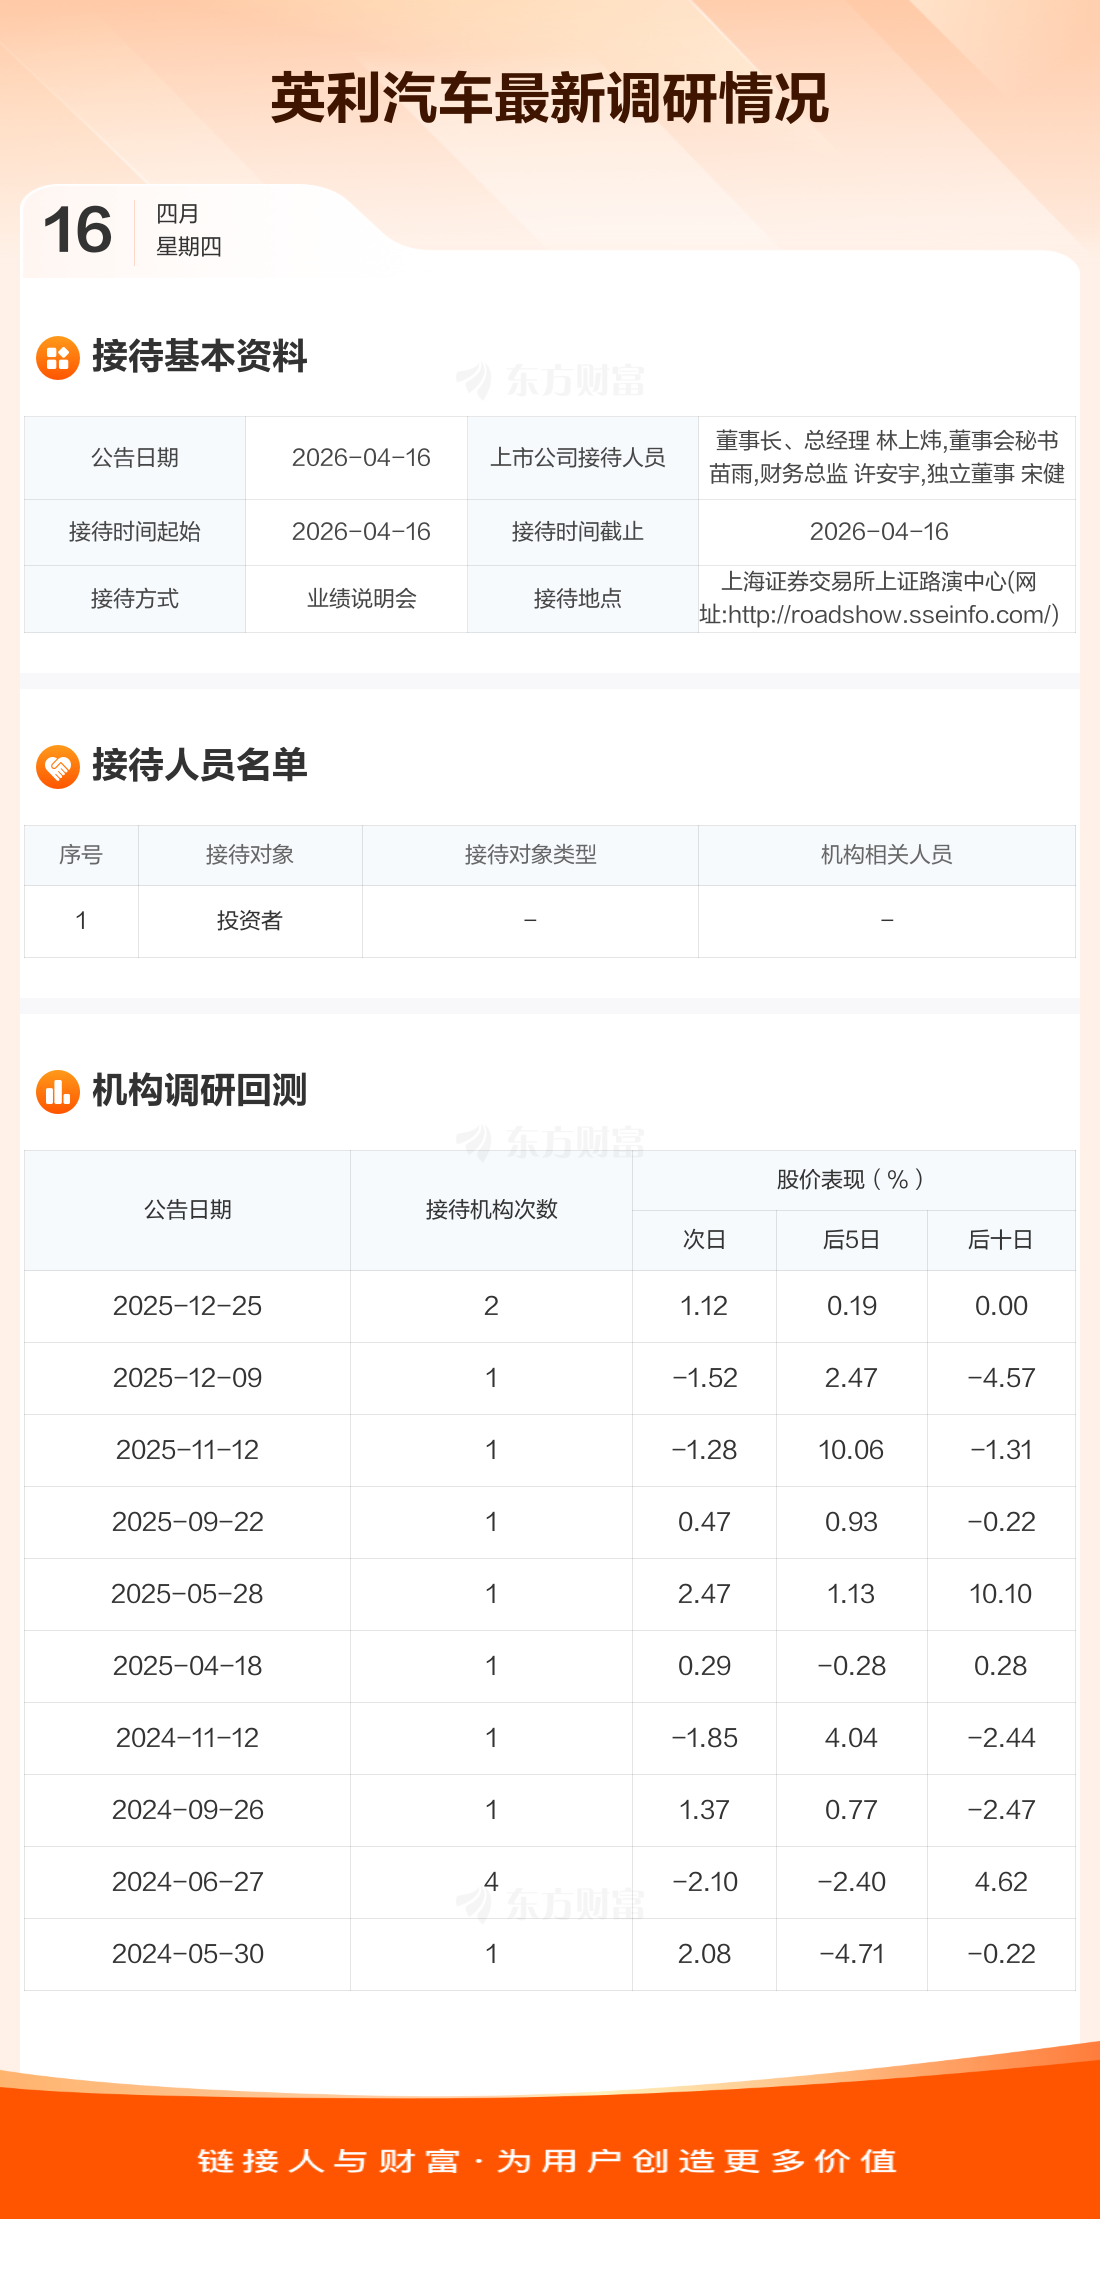The width and height of the screenshot is (1100, 2286).
Task: Click the 接待机构次数 column header
Action: pyautogui.click(x=491, y=1210)
